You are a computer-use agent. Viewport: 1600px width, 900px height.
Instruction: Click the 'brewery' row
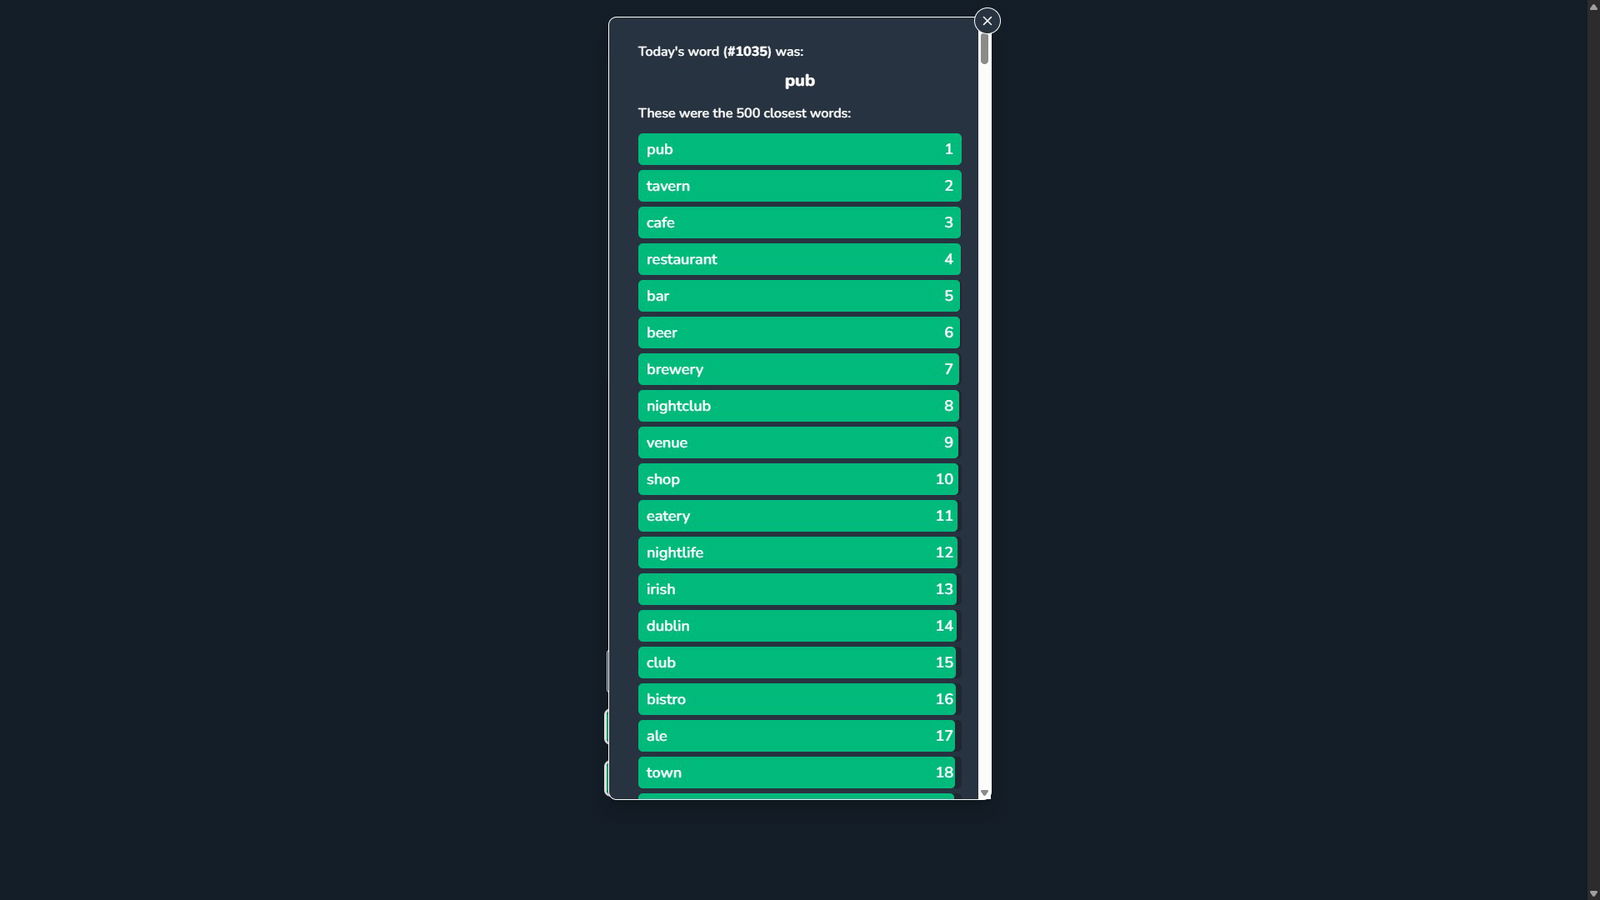point(799,369)
